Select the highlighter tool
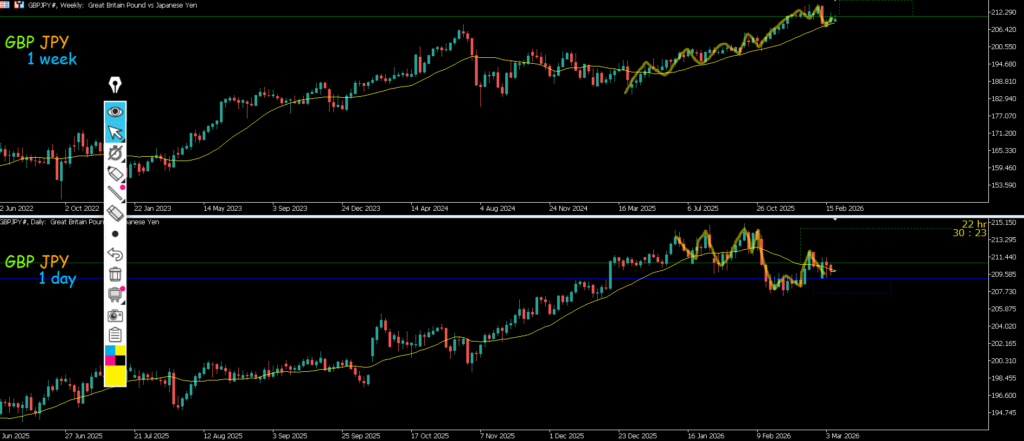This screenshot has width=1024, height=441. [x=115, y=174]
